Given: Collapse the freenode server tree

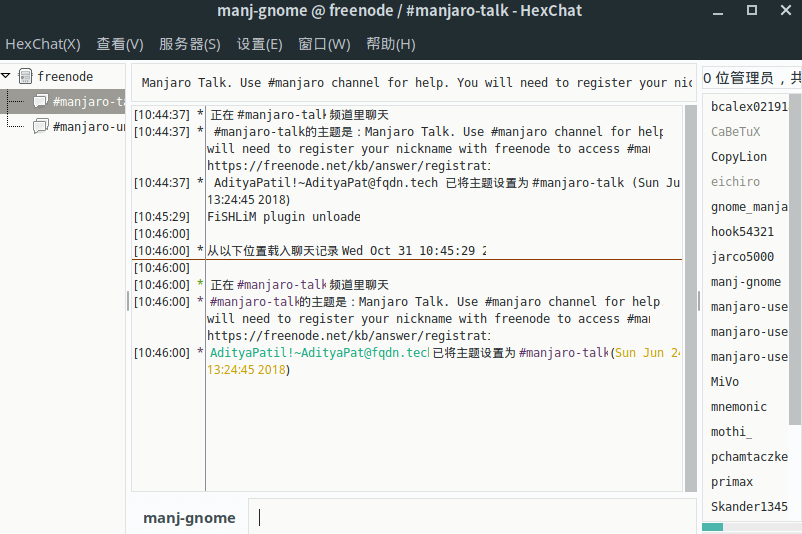Looking at the screenshot, I should (6, 76).
